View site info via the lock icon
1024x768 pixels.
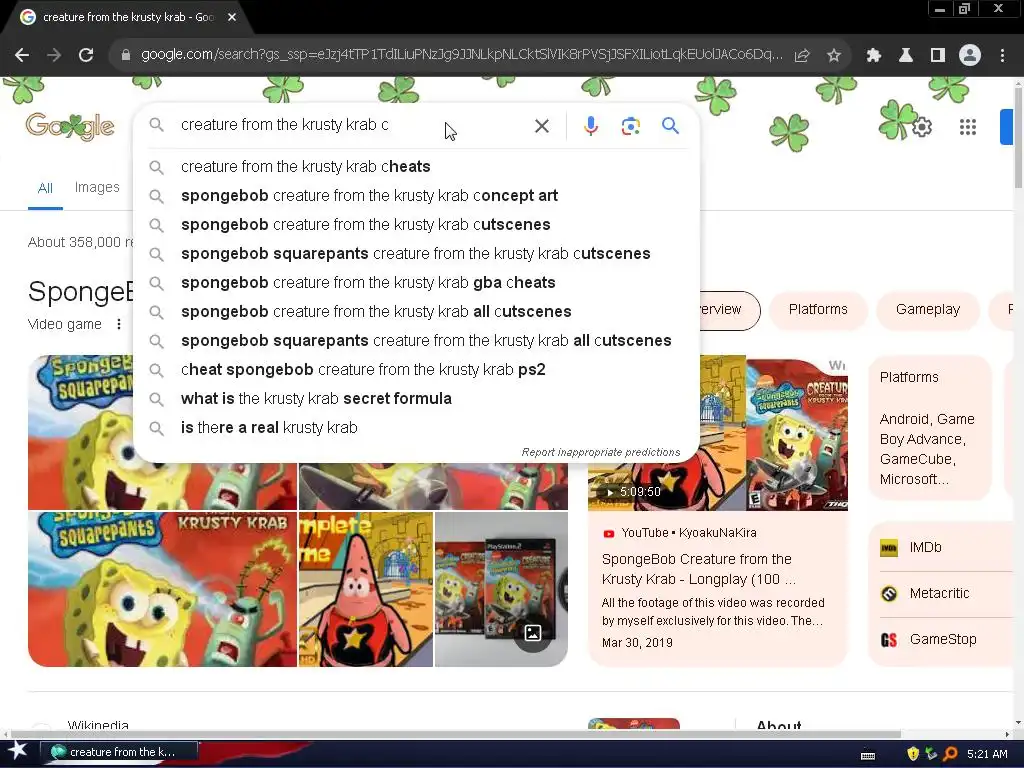point(126,56)
